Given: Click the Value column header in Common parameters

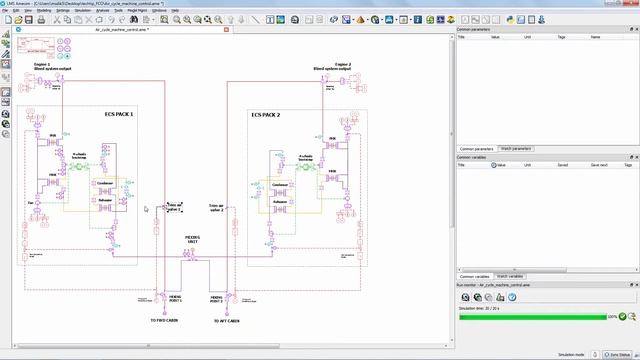Looking at the screenshot, I should point(495,37).
